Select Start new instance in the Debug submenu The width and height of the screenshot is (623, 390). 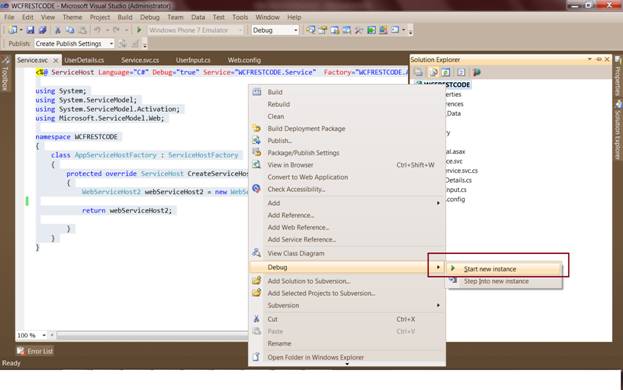coord(505,269)
